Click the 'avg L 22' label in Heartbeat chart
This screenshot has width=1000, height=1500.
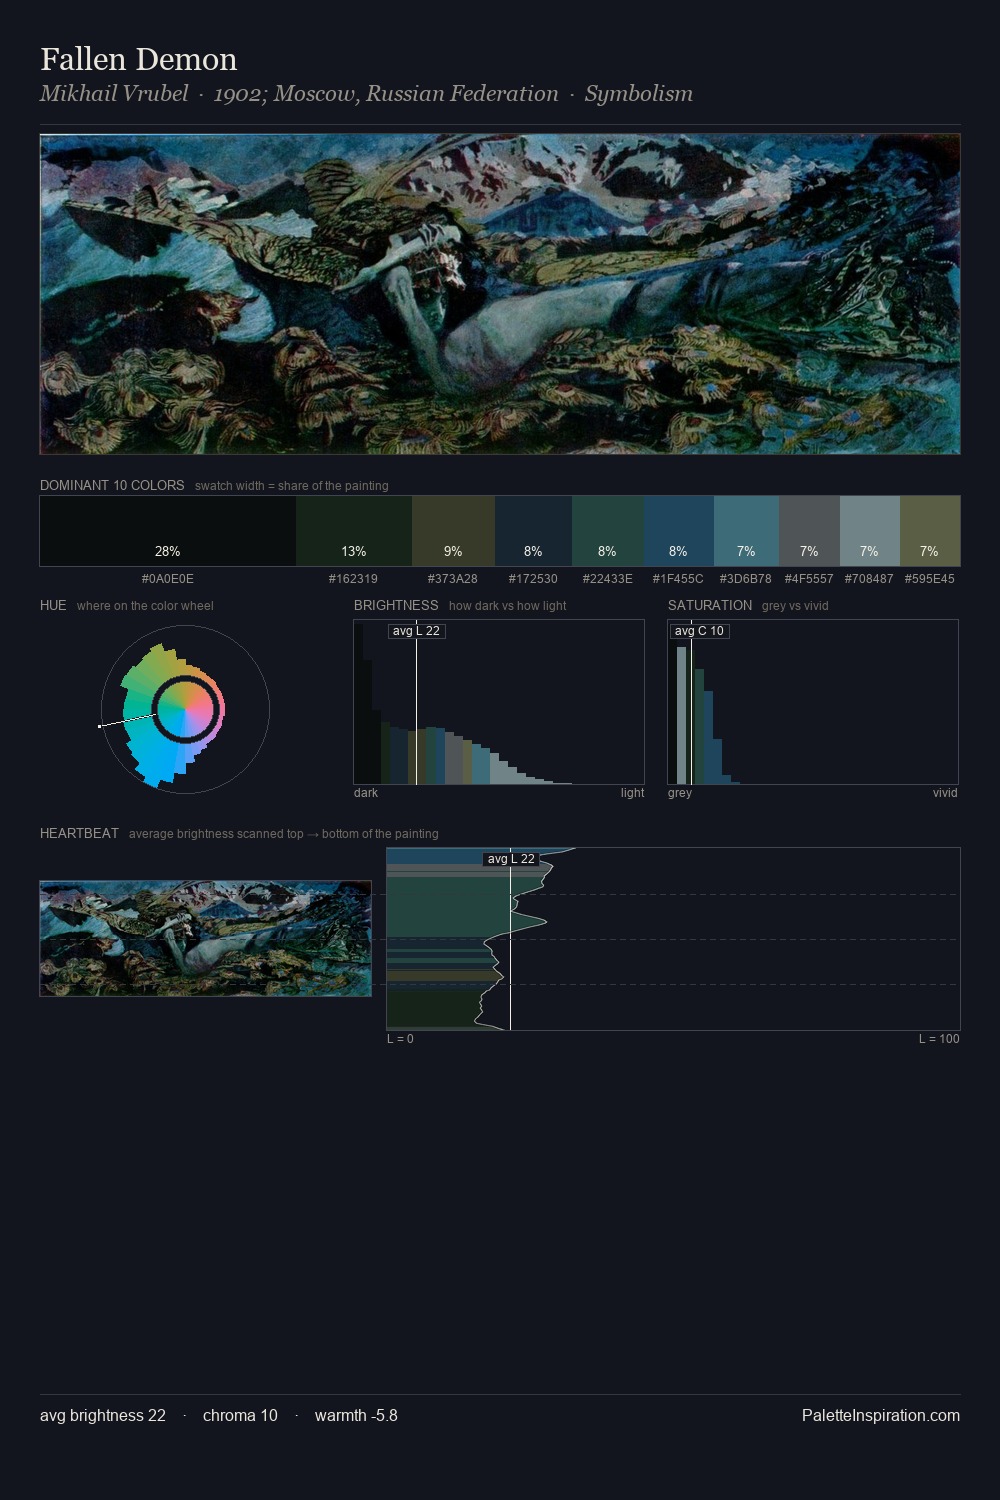tap(511, 859)
